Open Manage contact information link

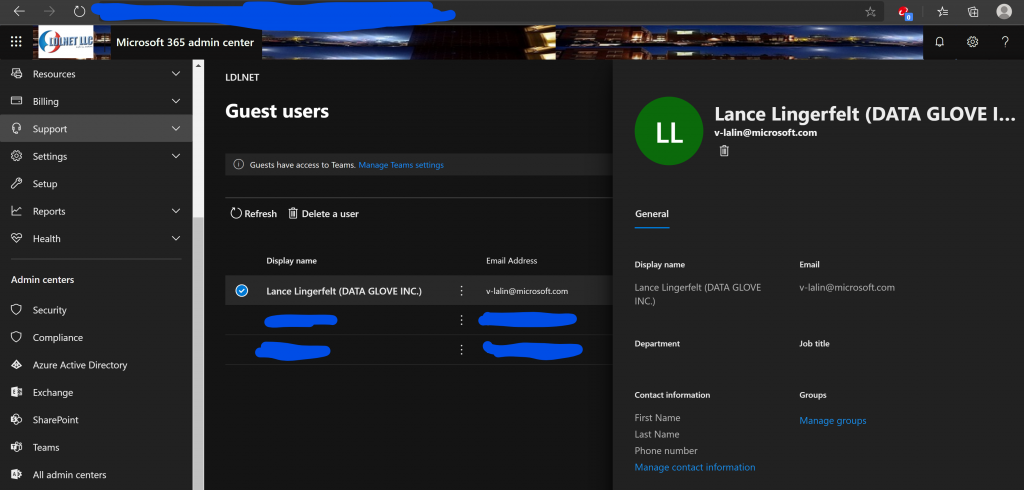[x=695, y=467]
